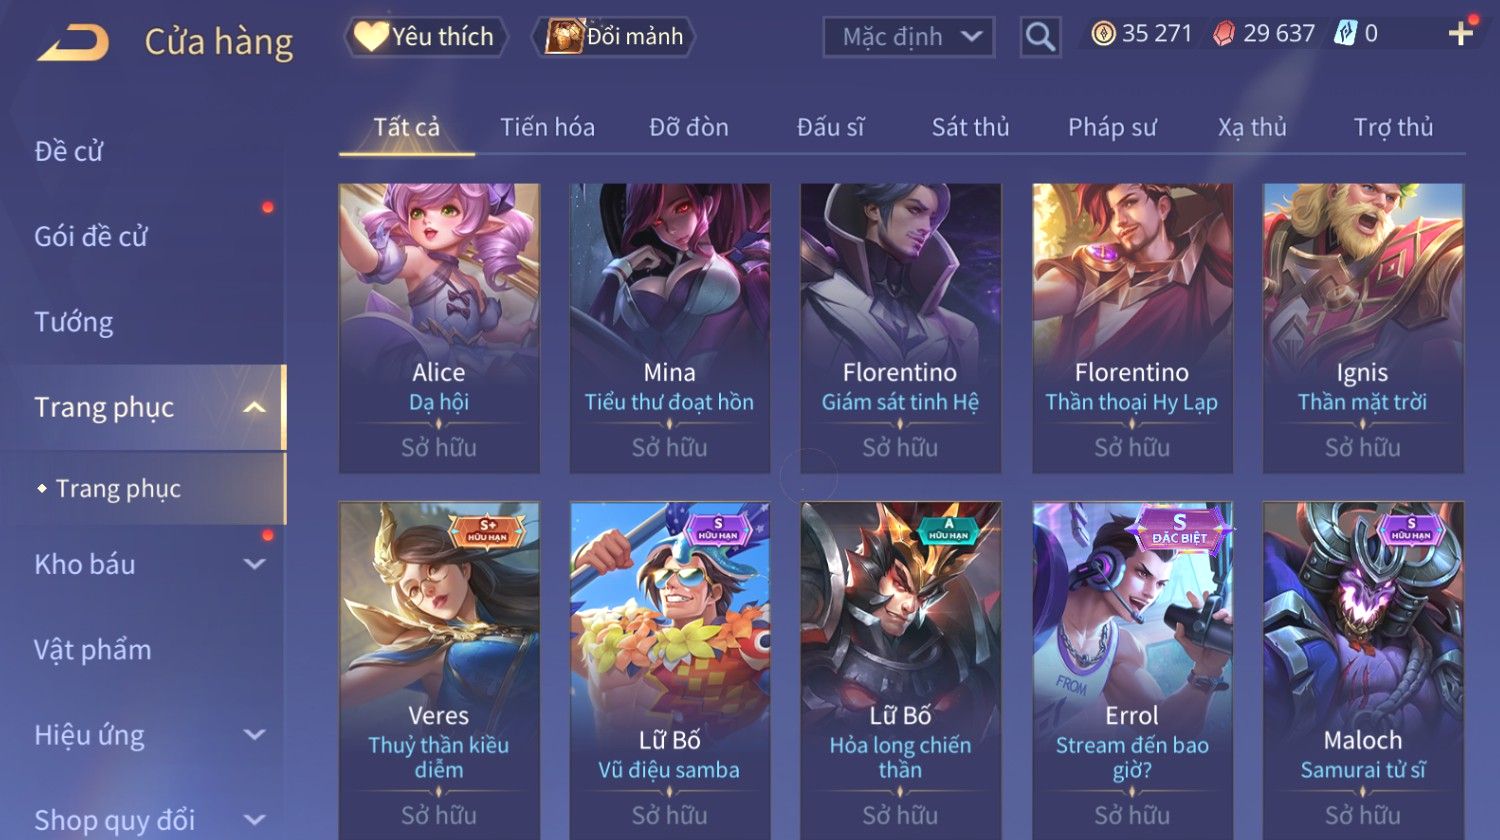
Task: Go to Tướng in the sidebar
Action: pos(74,322)
